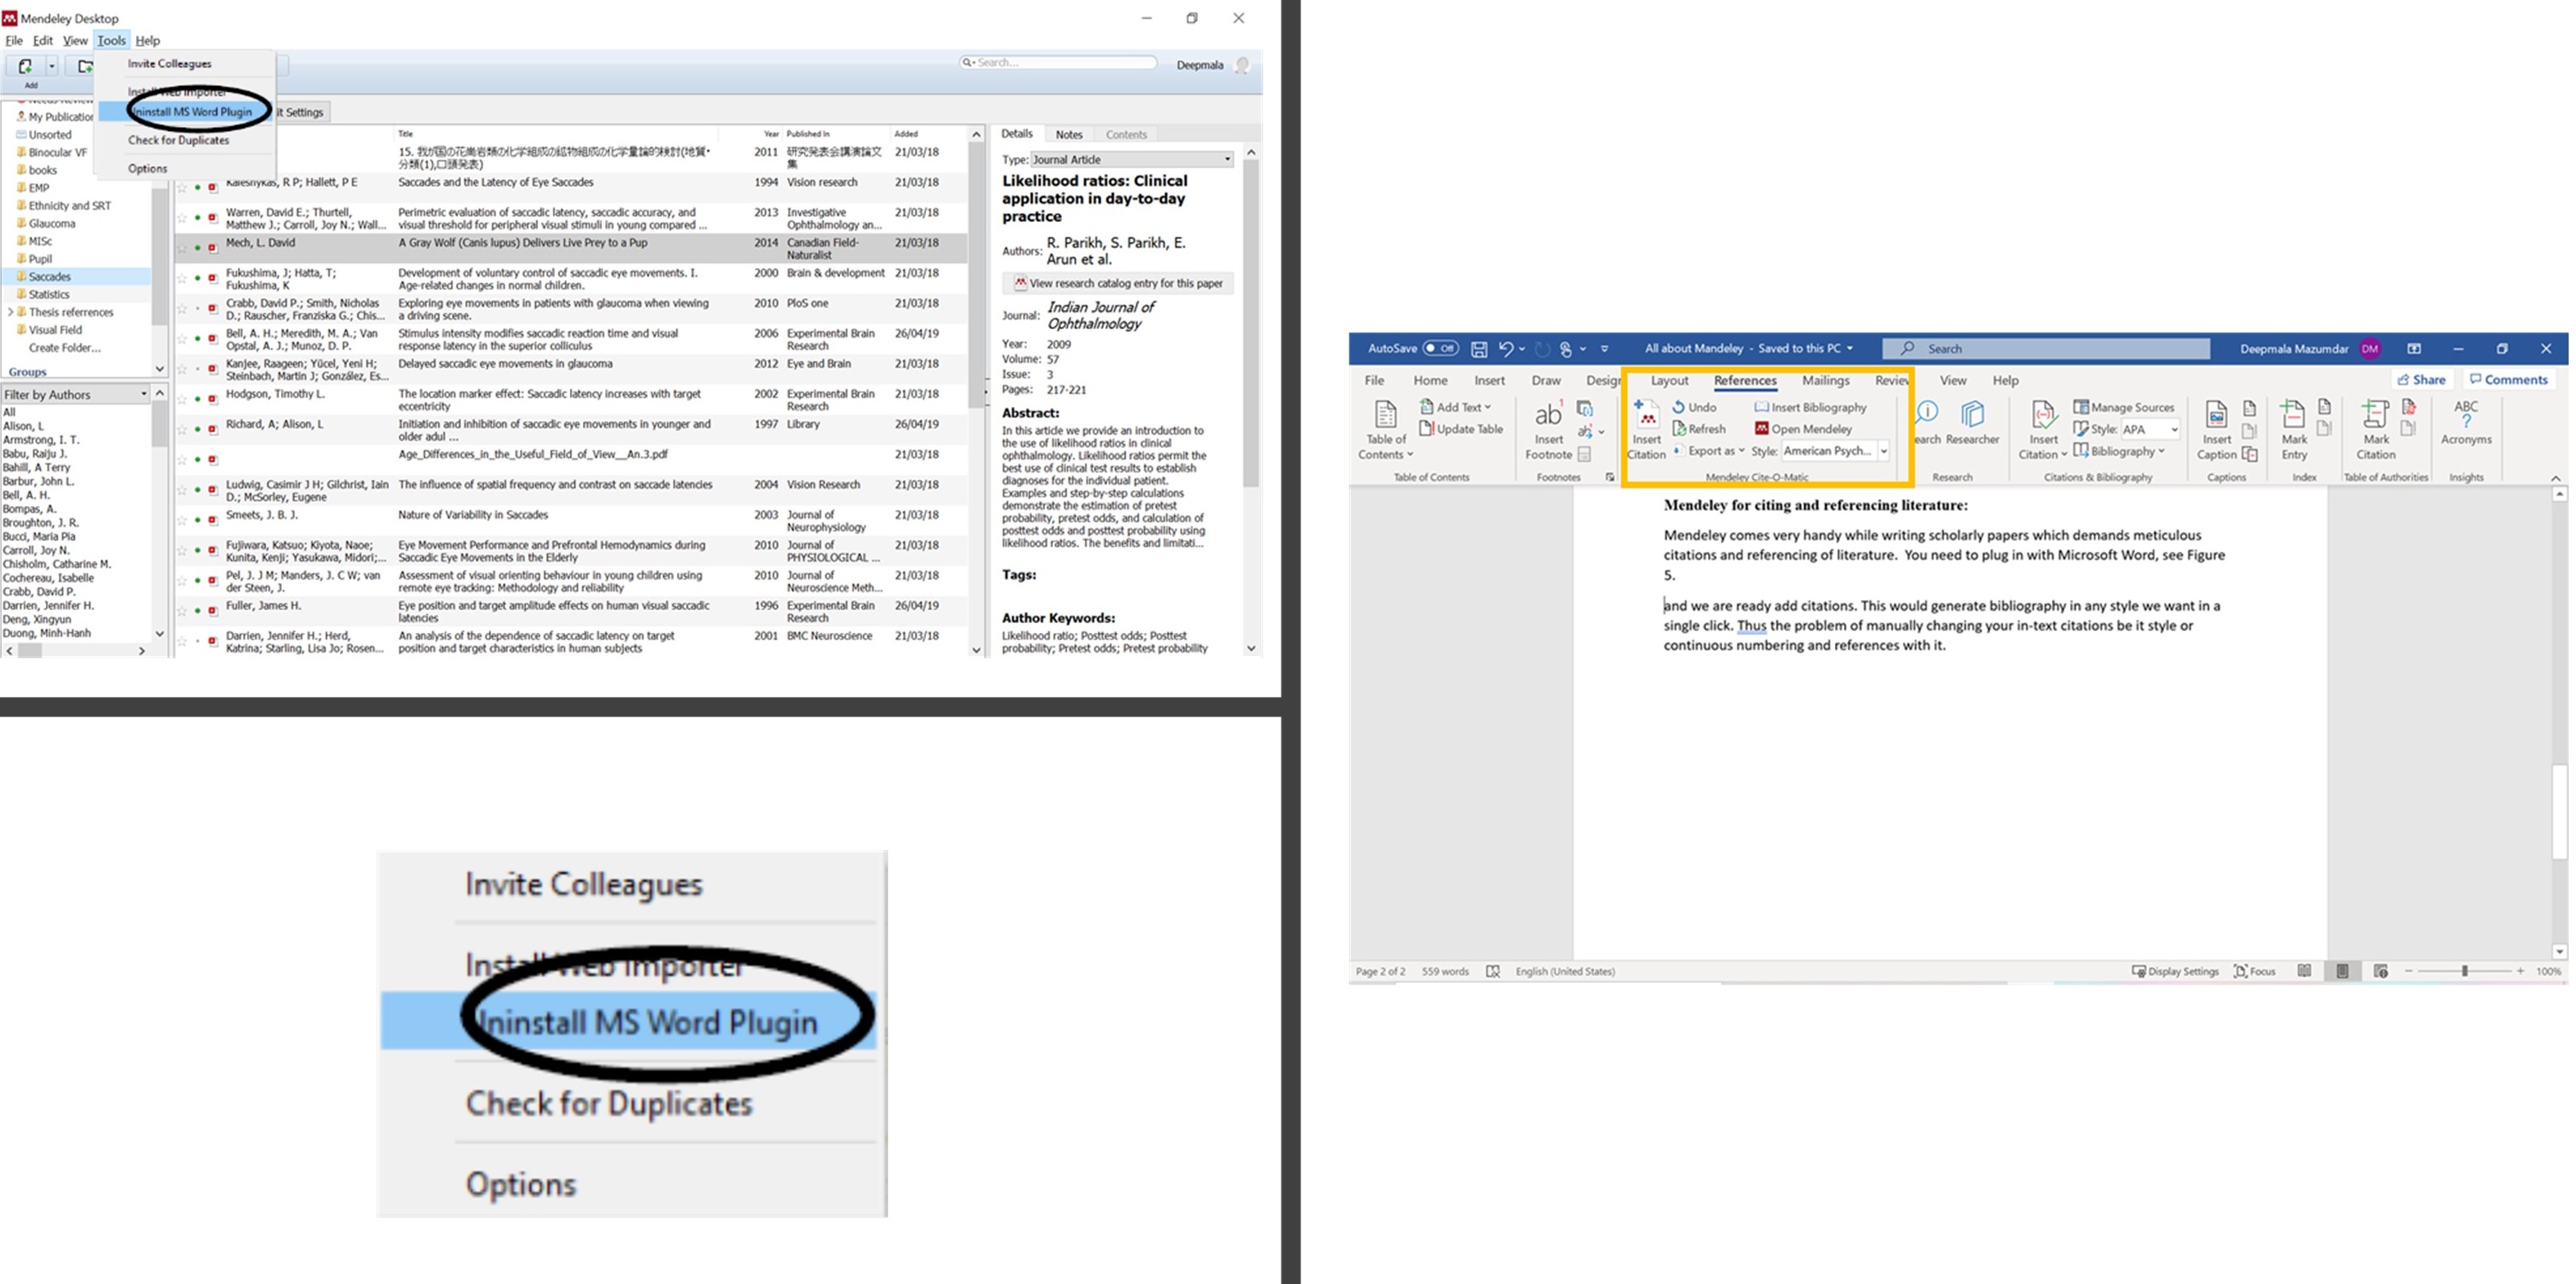2576x1284 pixels.
Task: Toggle read status dot on Richard, A; Alison row
Action: [x=198, y=429]
